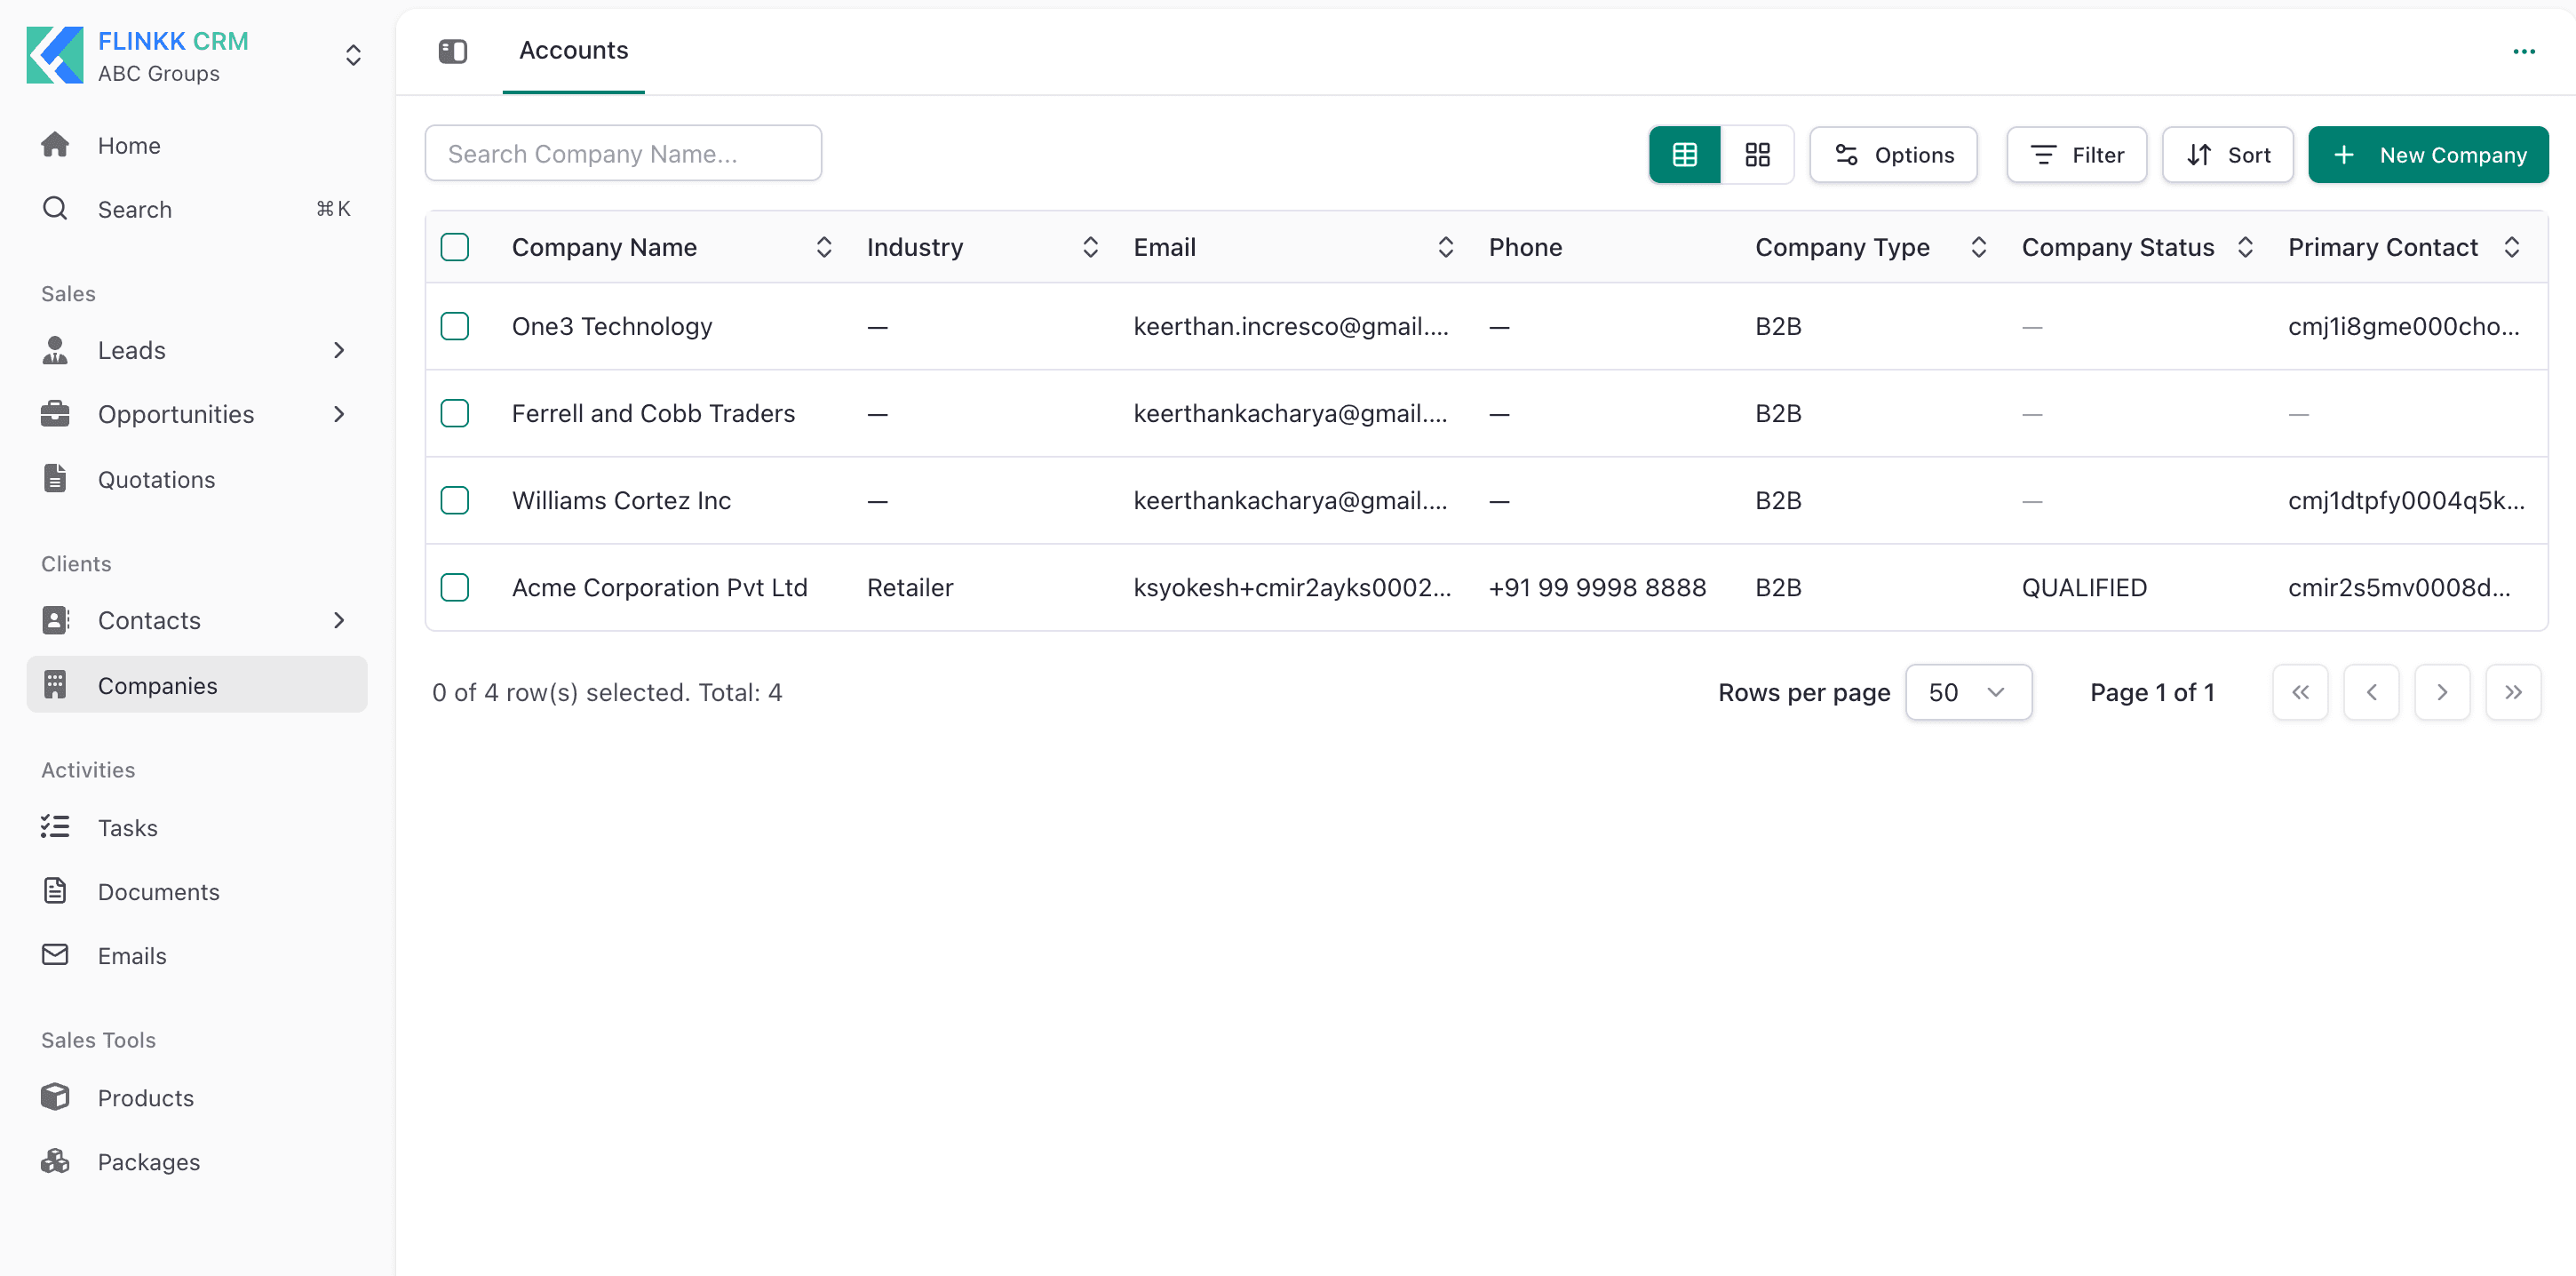This screenshot has width=2576, height=1276.
Task: Click the Home house icon
Action: [55, 145]
